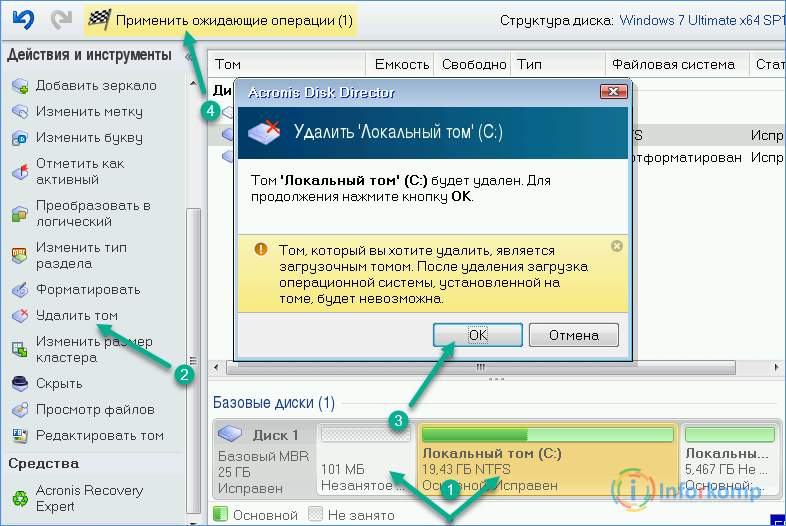The width and height of the screenshot is (786, 526).
Task: Sort the list by Емкость column
Action: coord(402,65)
